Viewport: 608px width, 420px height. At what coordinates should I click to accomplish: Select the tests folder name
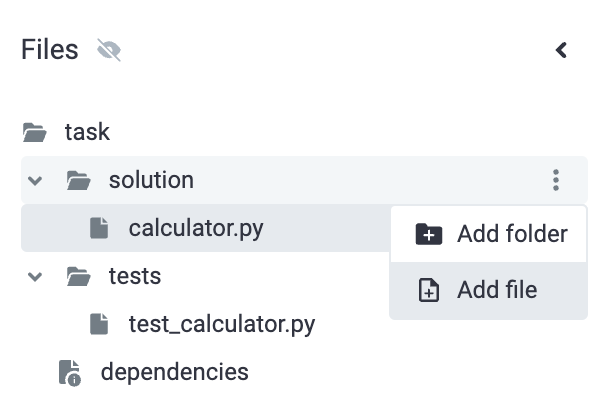pos(135,276)
